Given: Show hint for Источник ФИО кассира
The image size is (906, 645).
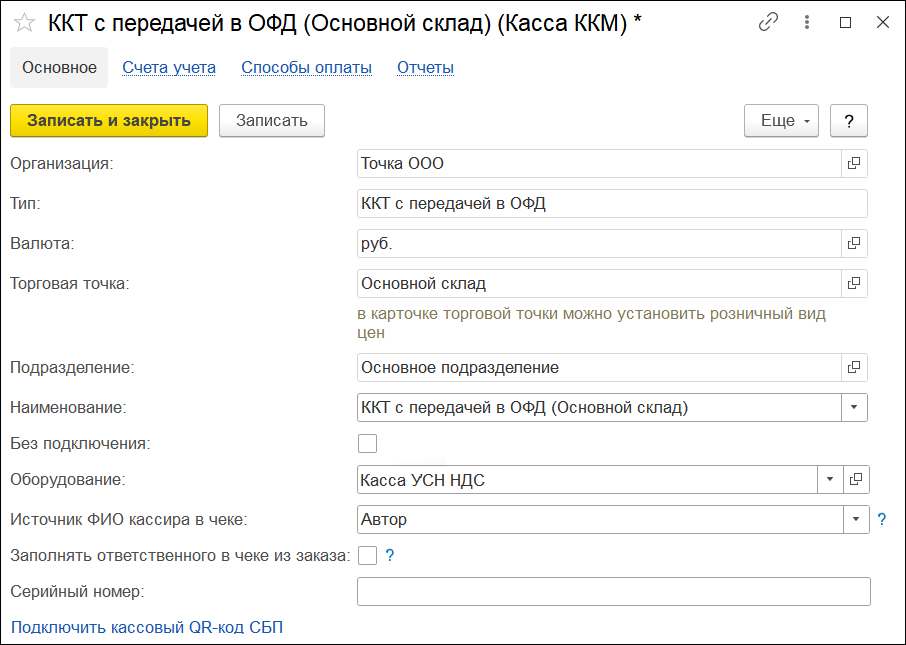Looking at the screenshot, I should [x=882, y=519].
